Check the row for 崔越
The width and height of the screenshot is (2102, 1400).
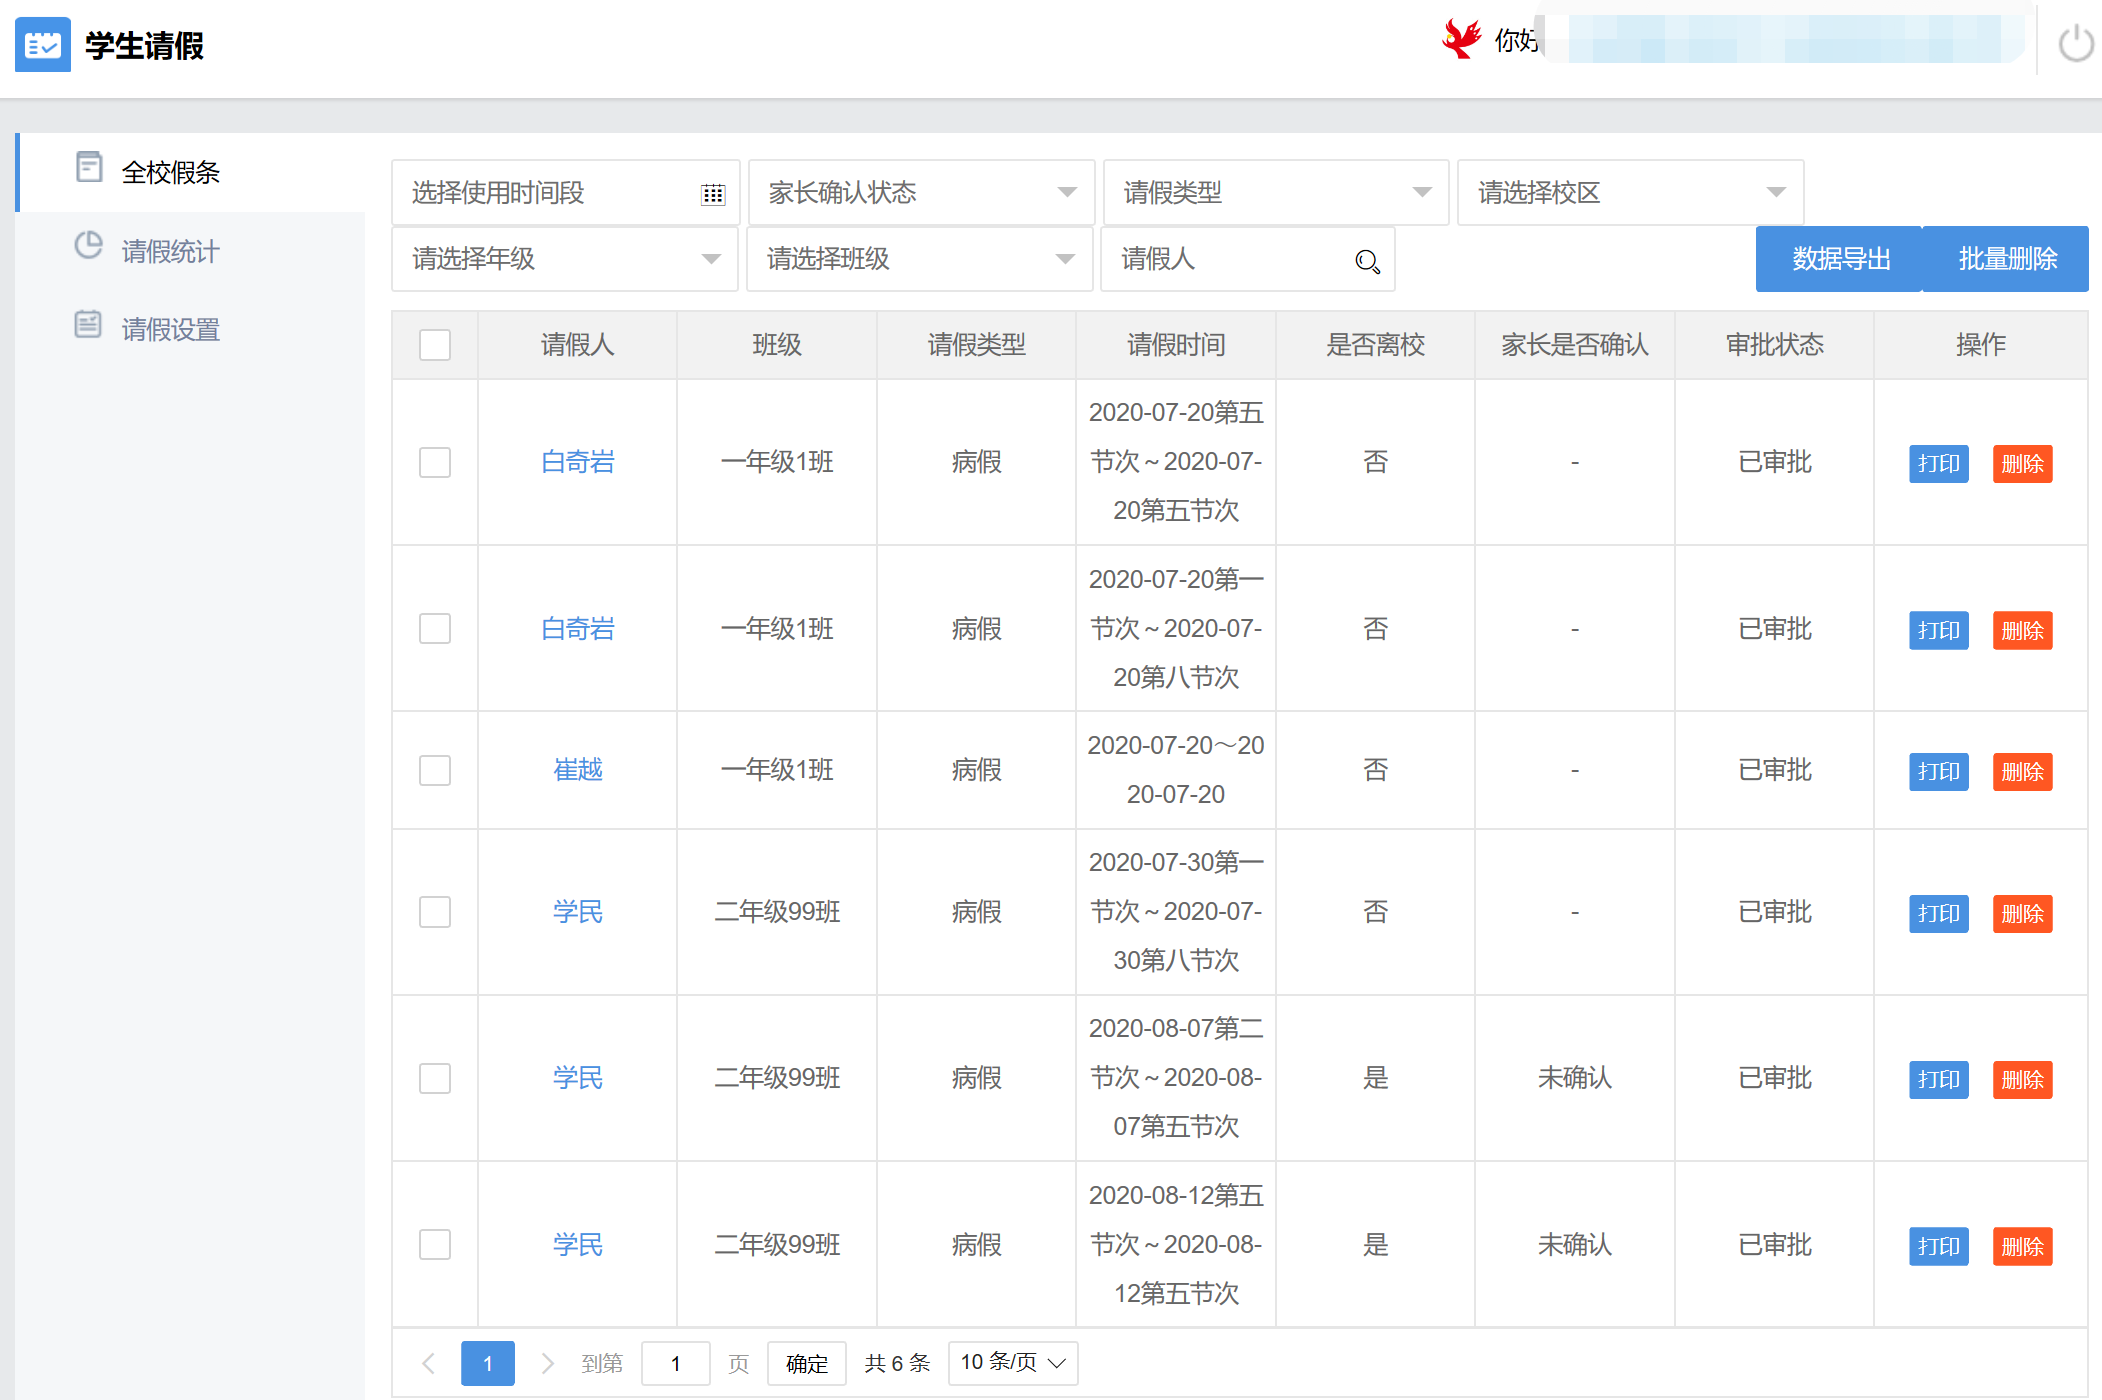(x=435, y=770)
